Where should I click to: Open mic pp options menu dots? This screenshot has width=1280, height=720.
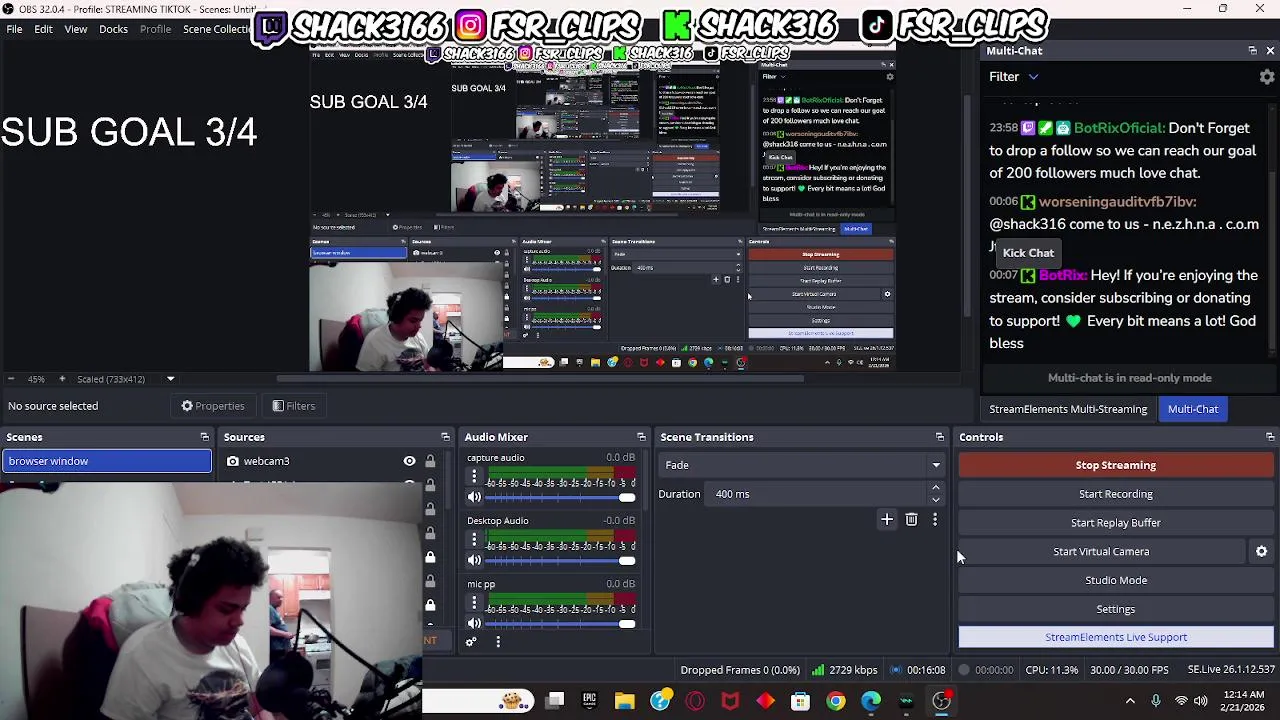click(474, 602)
